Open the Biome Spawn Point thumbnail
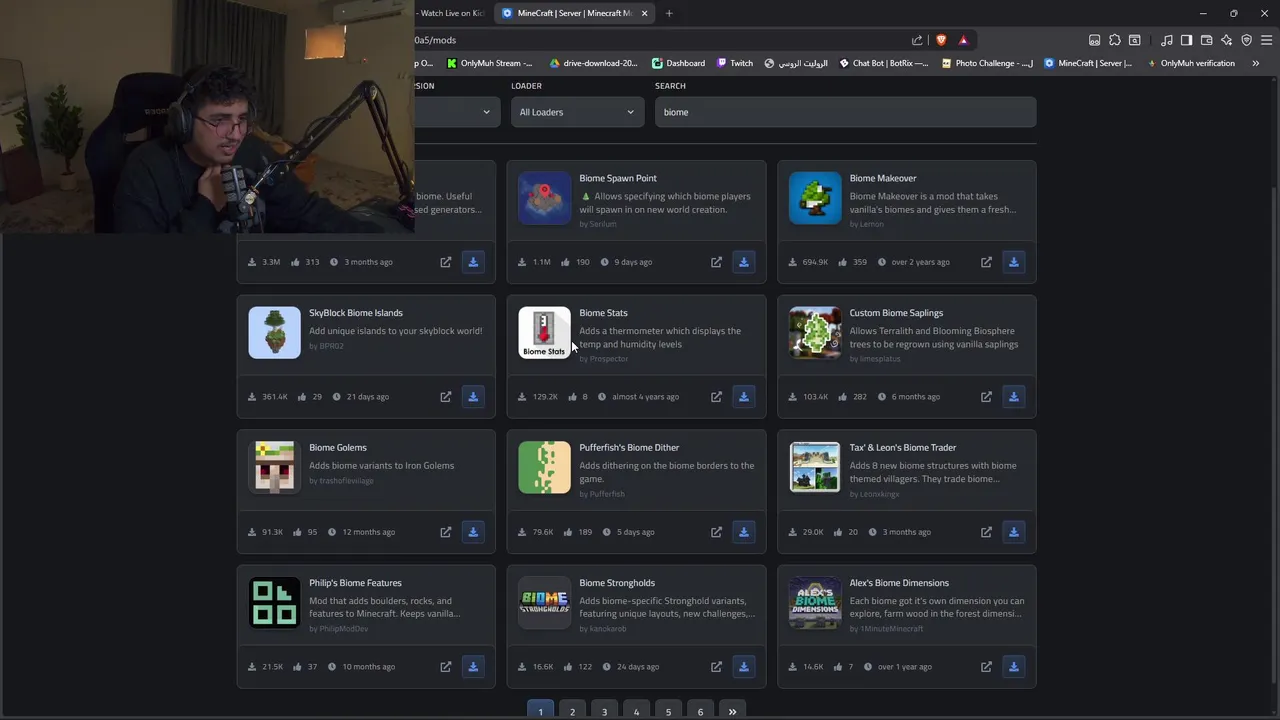This screenshot has width=1280, height=720. [x=544, y=198]
